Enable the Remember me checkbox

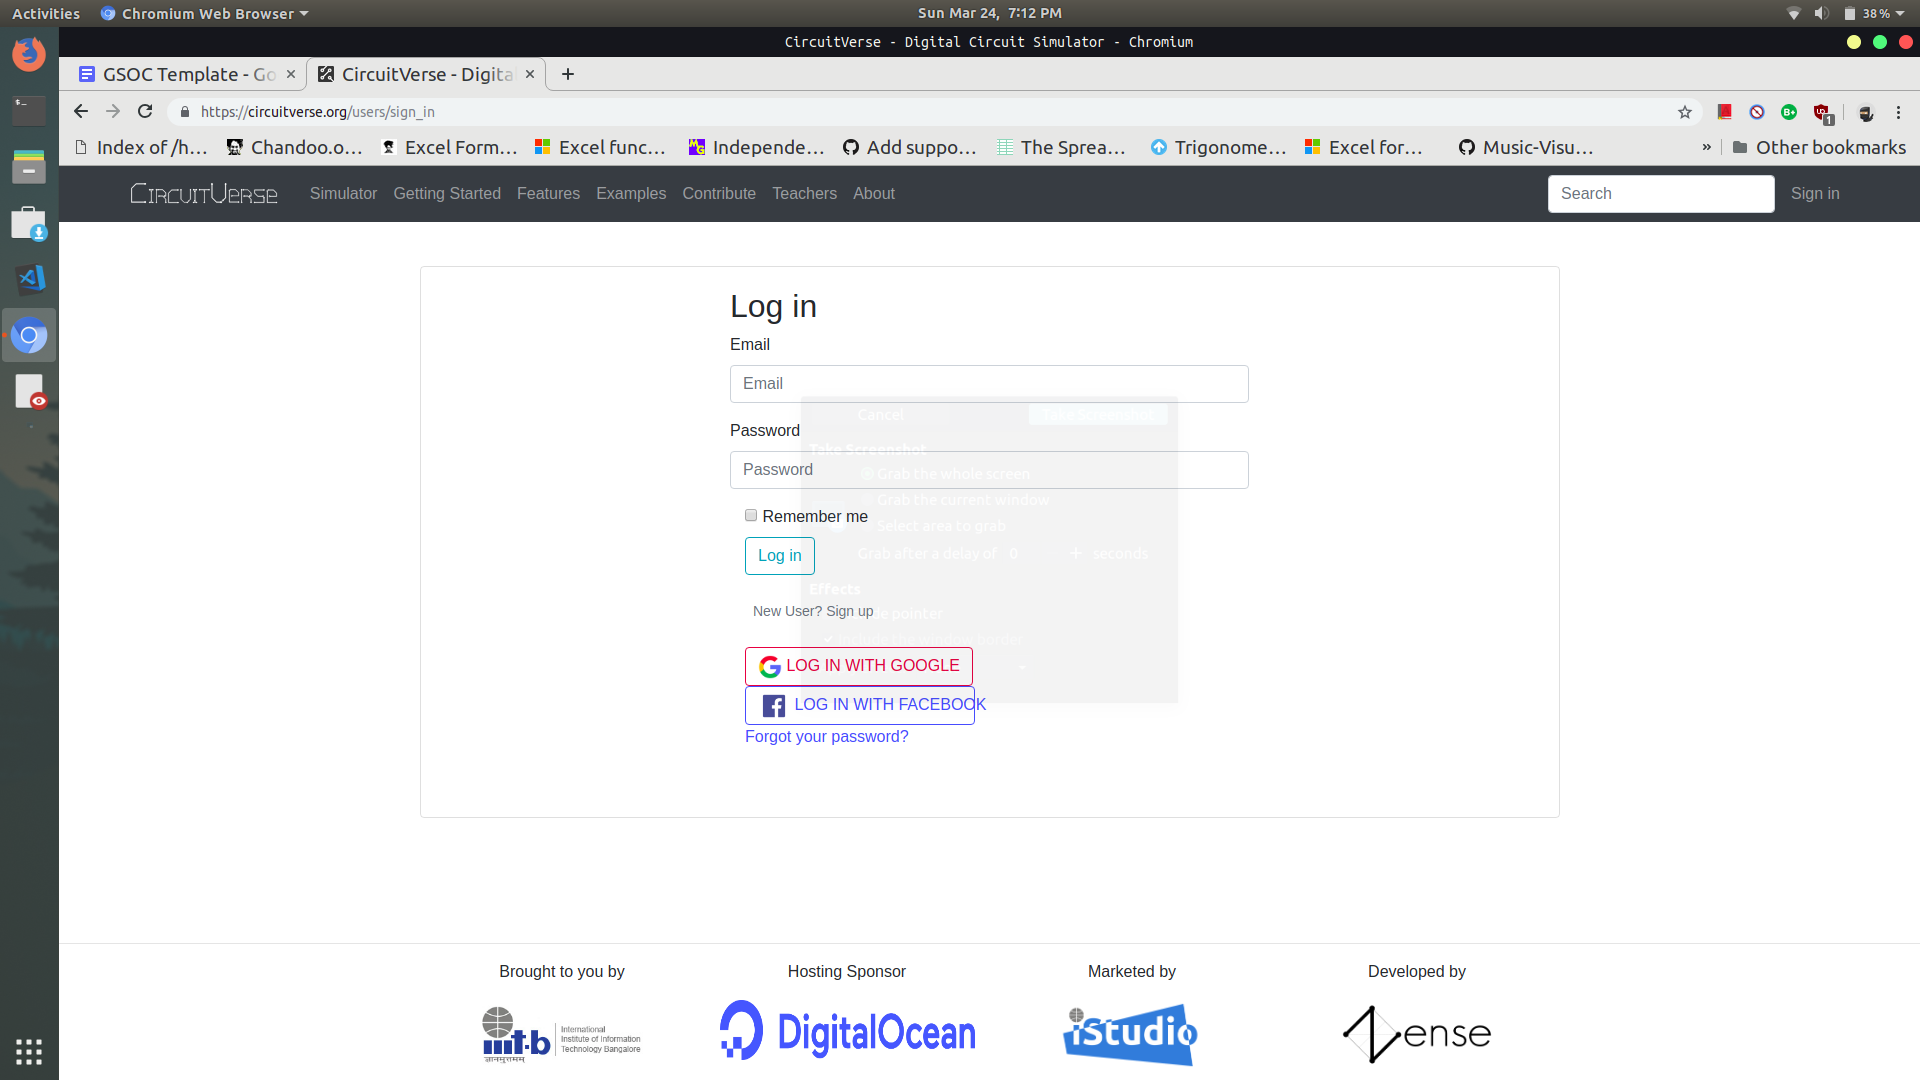tap(750, 515)
